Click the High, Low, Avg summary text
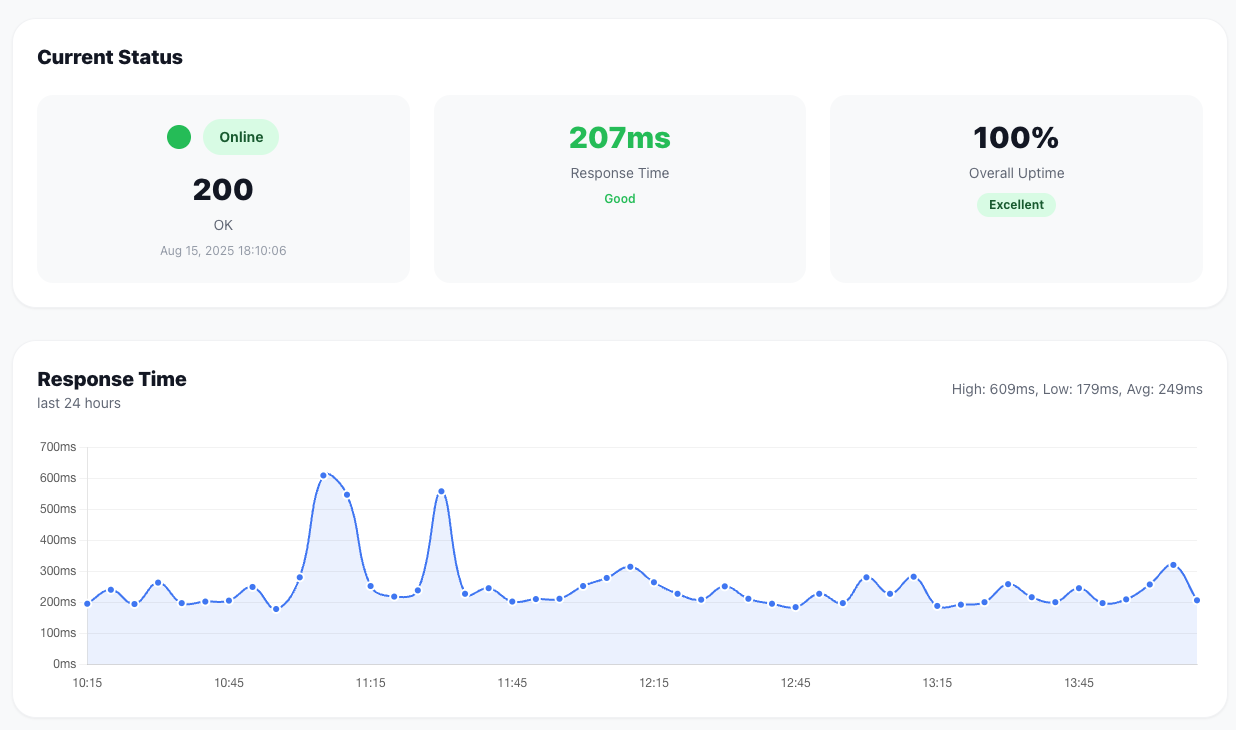1236x730 pixels. point(1077,389)
